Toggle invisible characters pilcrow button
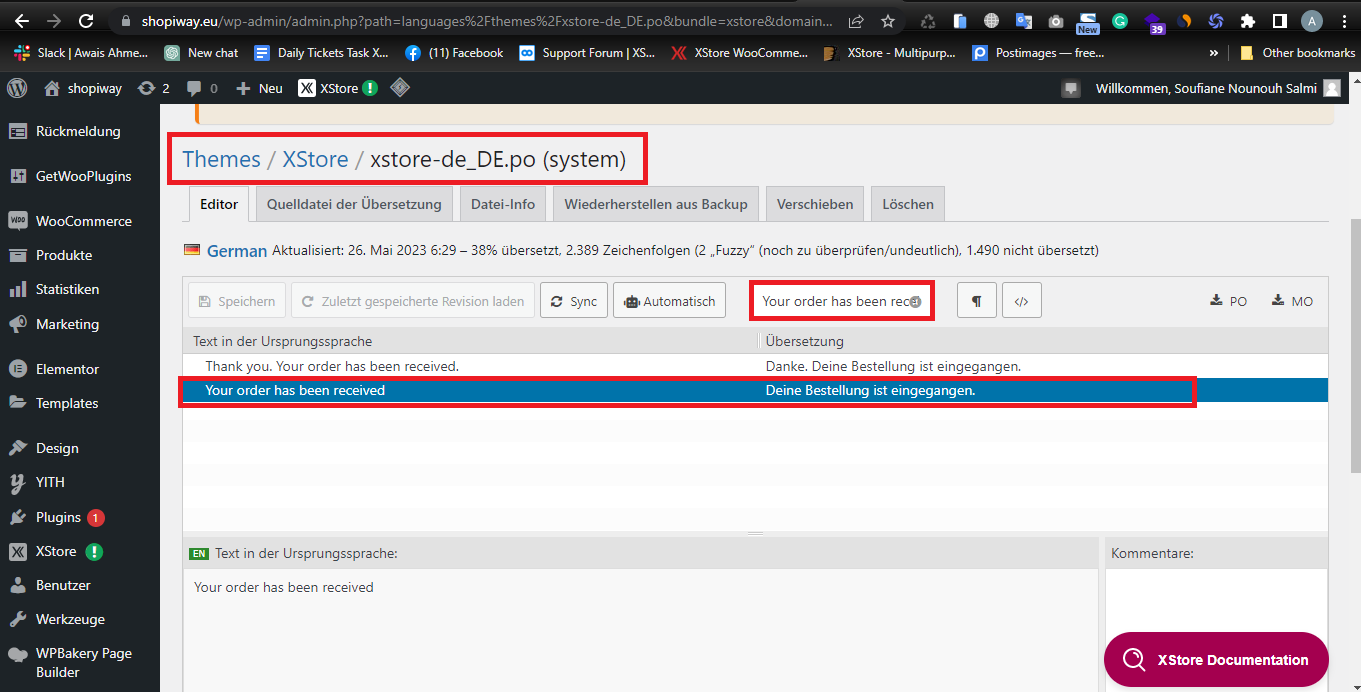 pos(976,301)
